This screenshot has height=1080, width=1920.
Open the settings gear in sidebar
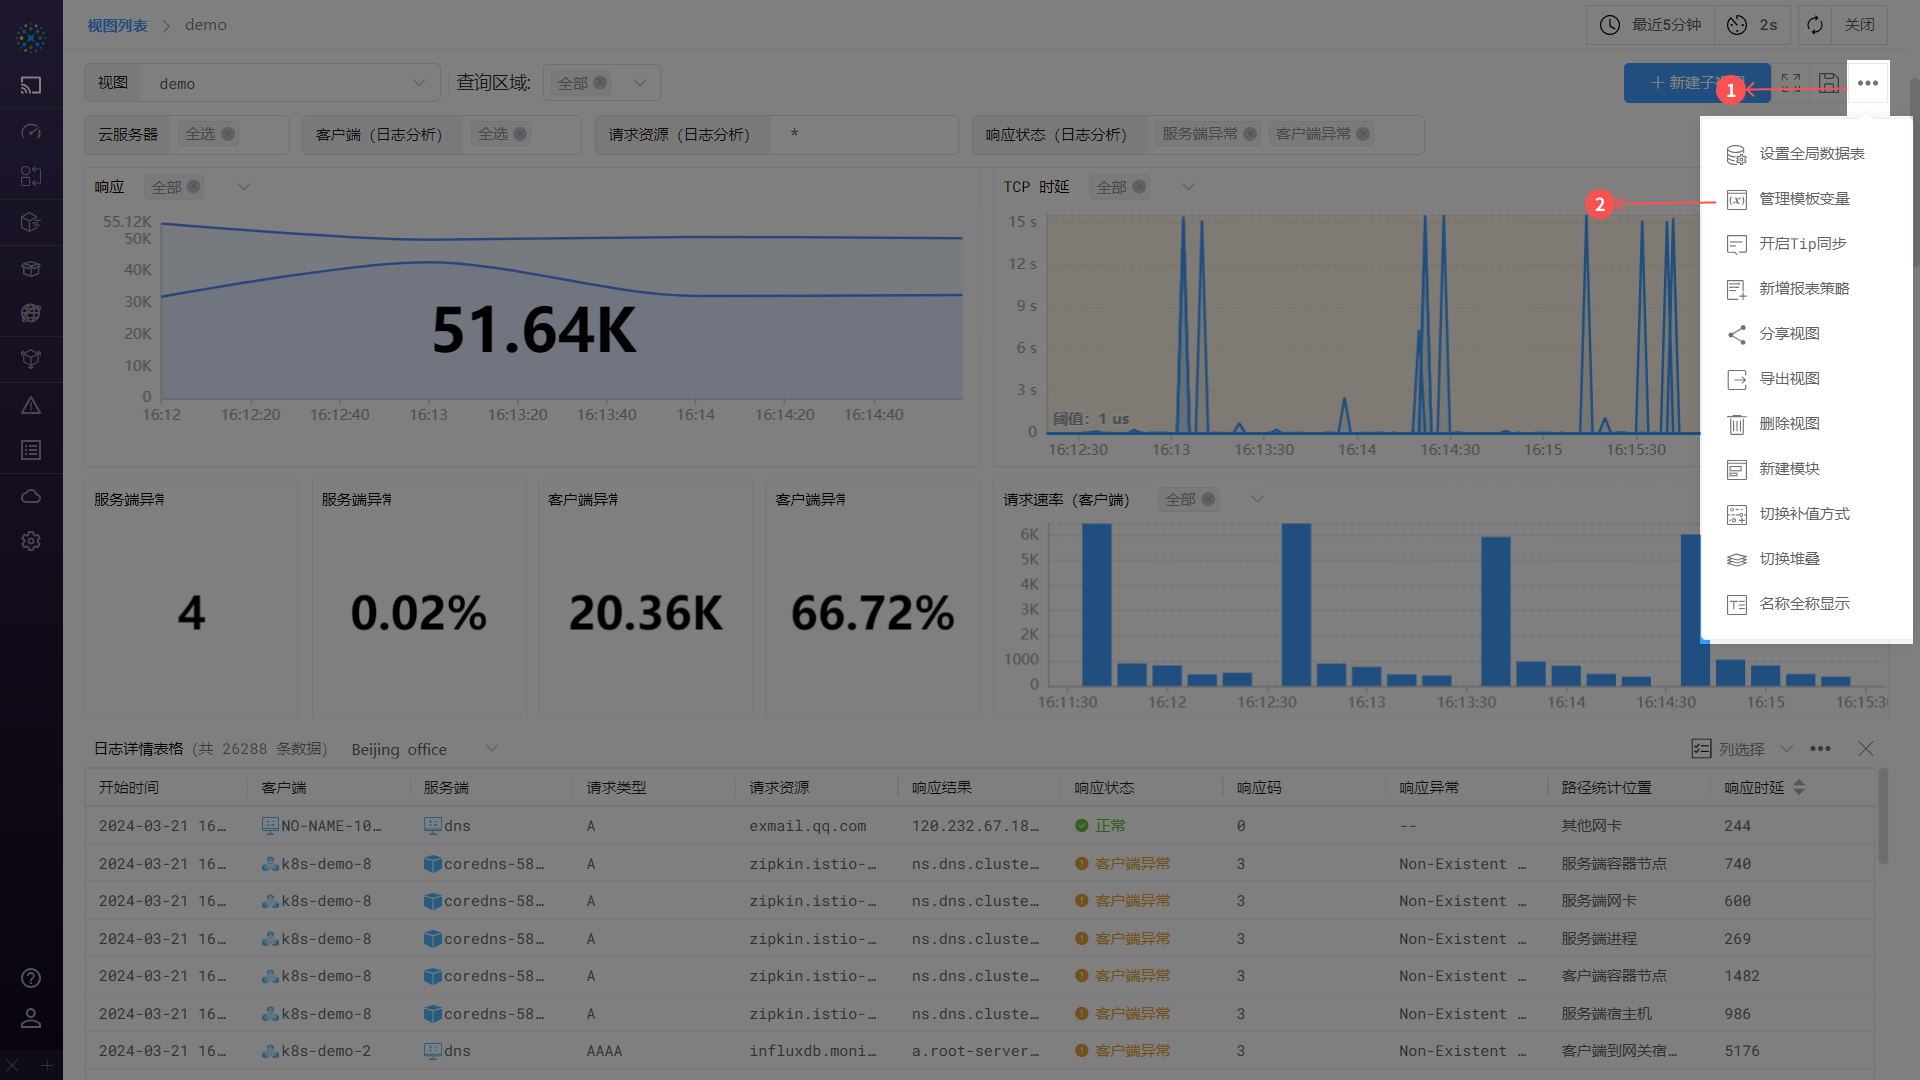[31, 541]
